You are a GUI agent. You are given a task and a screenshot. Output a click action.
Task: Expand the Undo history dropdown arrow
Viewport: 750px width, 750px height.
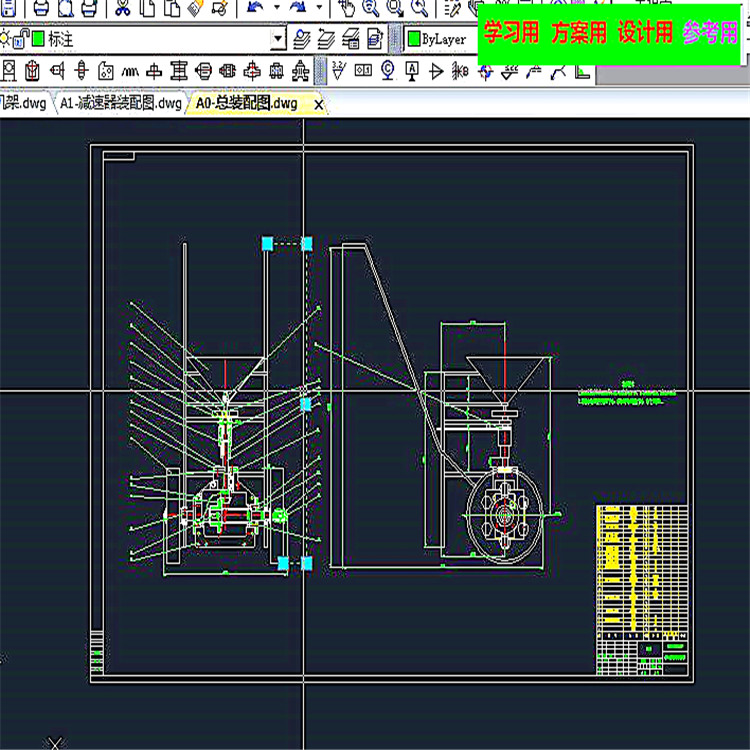[277, 8]
